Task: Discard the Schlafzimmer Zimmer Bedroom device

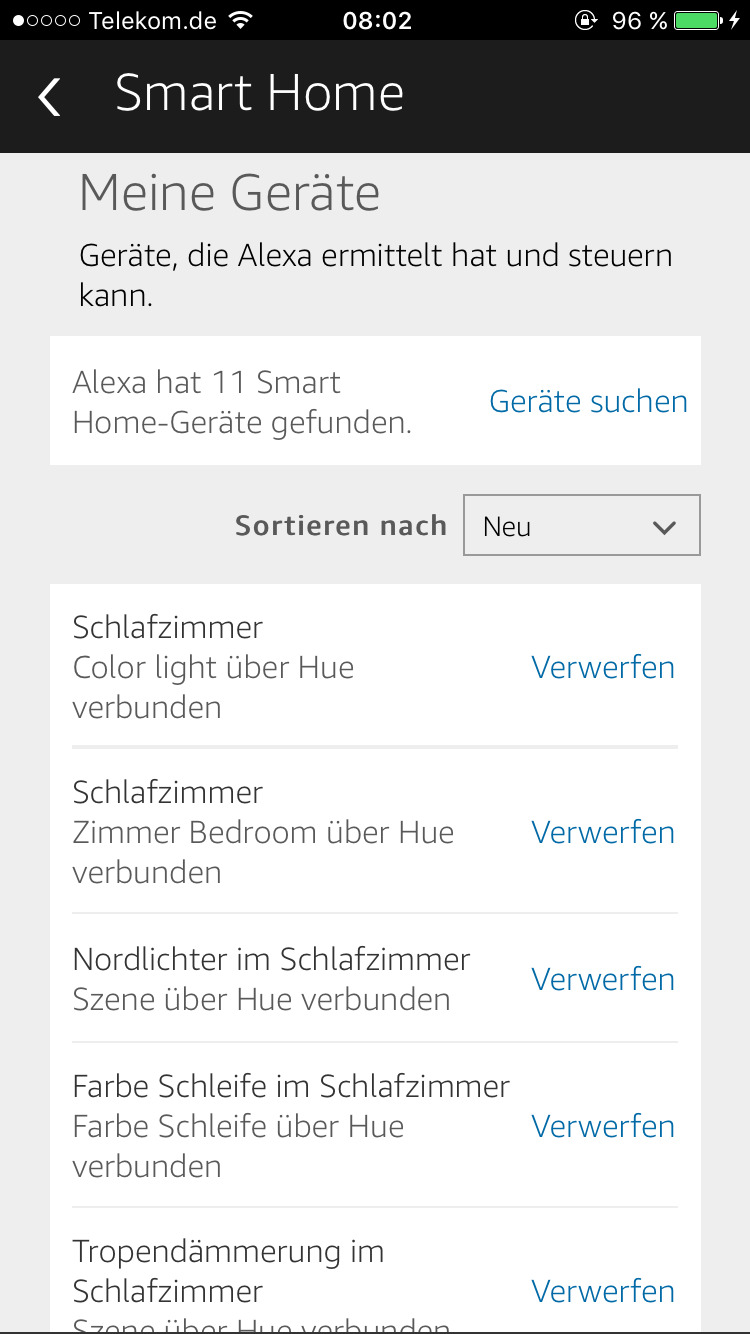Action: [x=603, y=832]
